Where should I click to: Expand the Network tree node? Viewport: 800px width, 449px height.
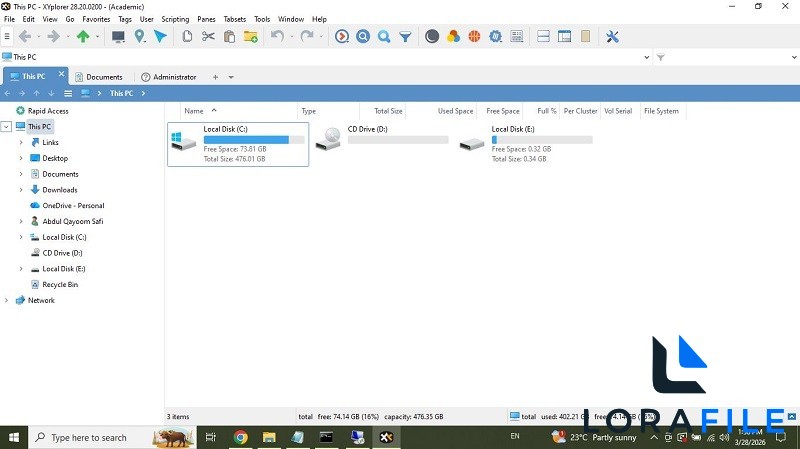point(6,301)
